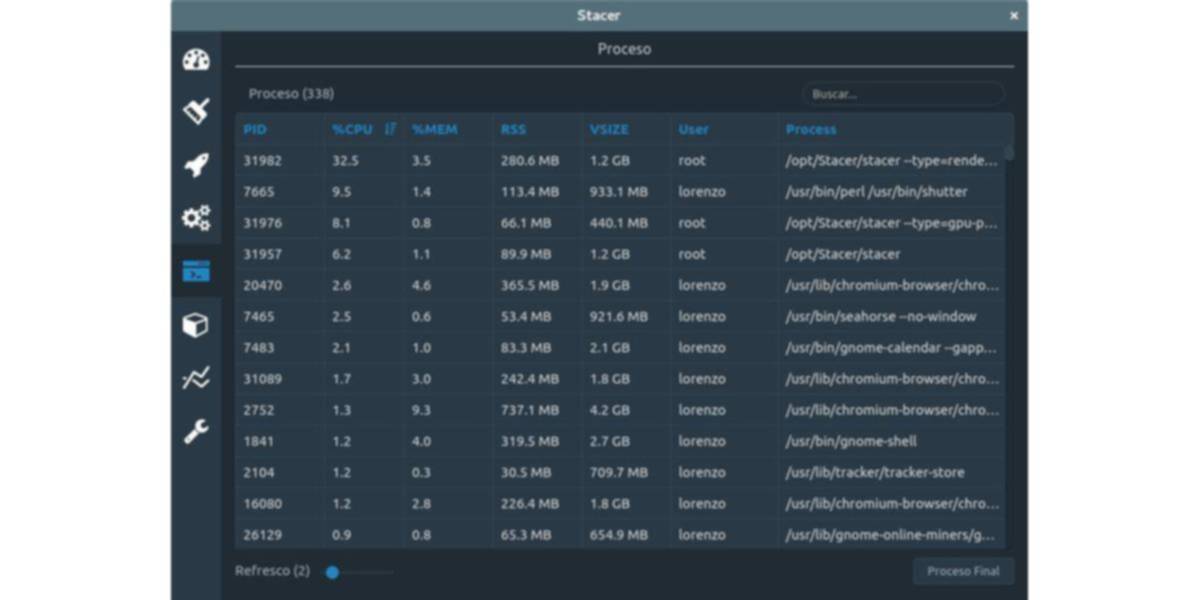Open the Dashboard speedometer icon
This screenshot has width=1200, height=600.
click(196, 60)
